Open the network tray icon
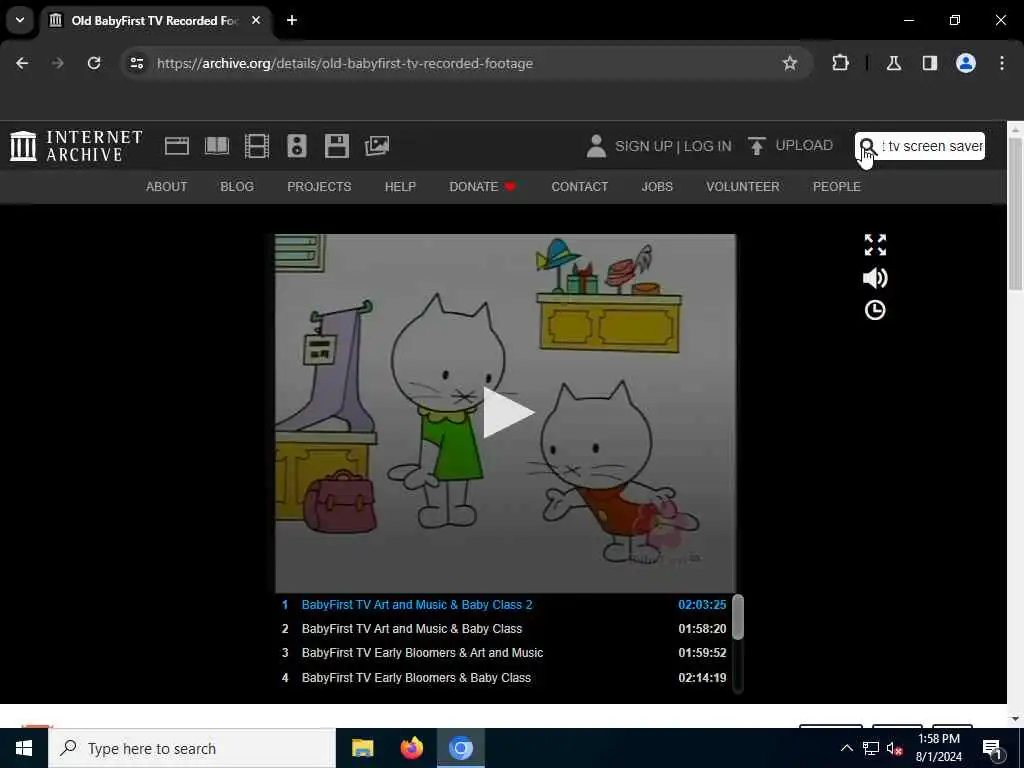1024x768 pixels. (871, 748)
